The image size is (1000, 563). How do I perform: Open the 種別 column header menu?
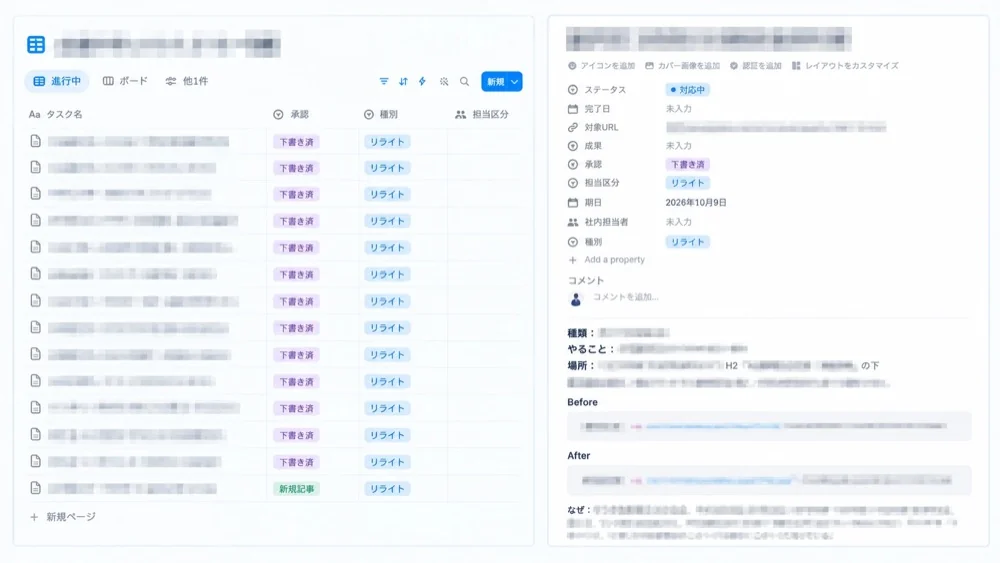381,115
